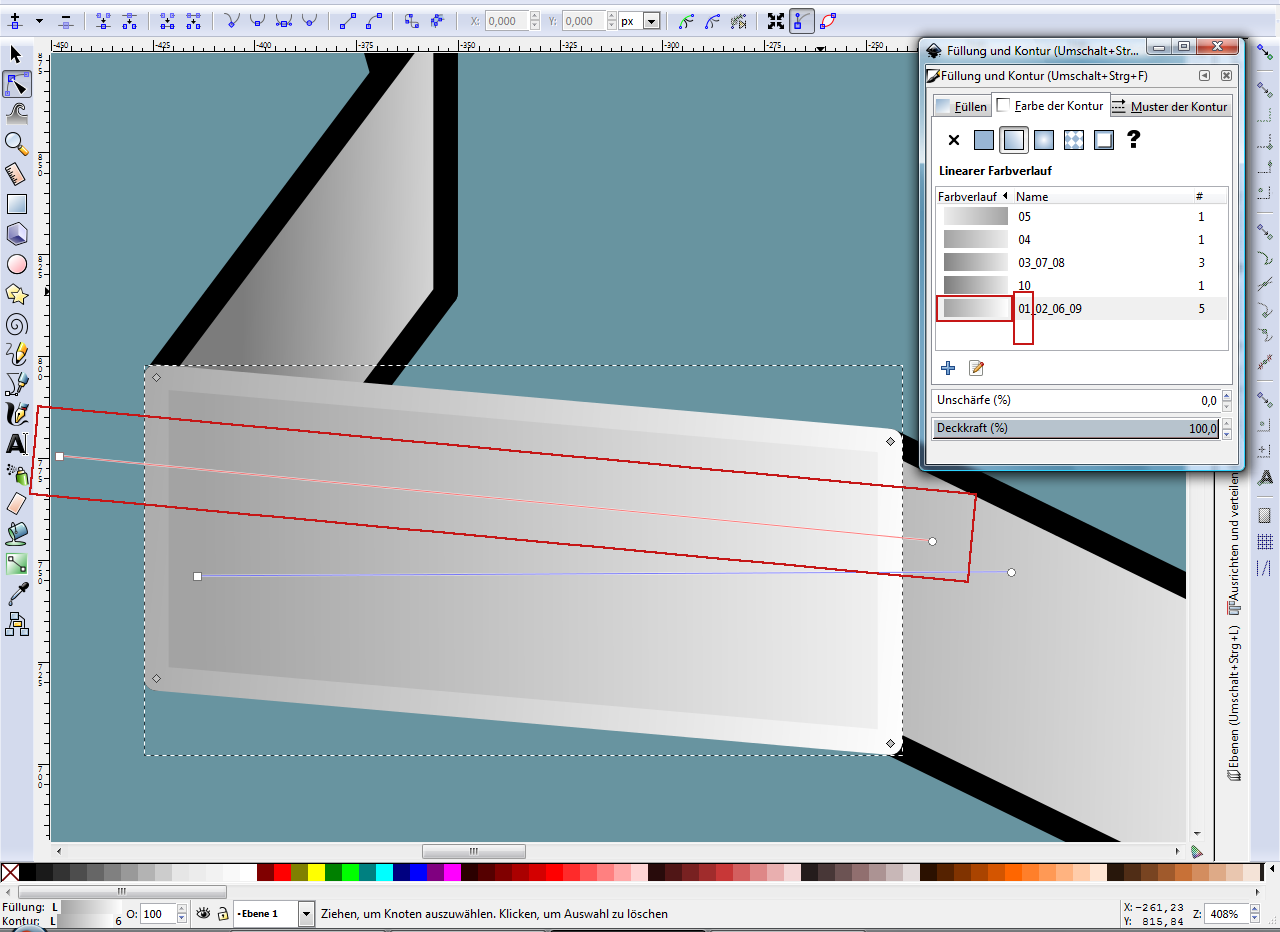Switch to the Füllen tab

click(x=962, y=106)
